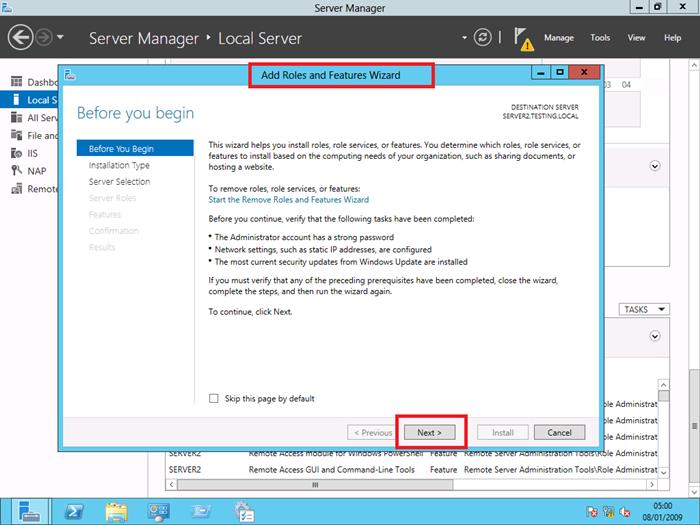Open the dropdown arrow left of refresh
This screenshot has height=525, width=700.
point(464,38)
